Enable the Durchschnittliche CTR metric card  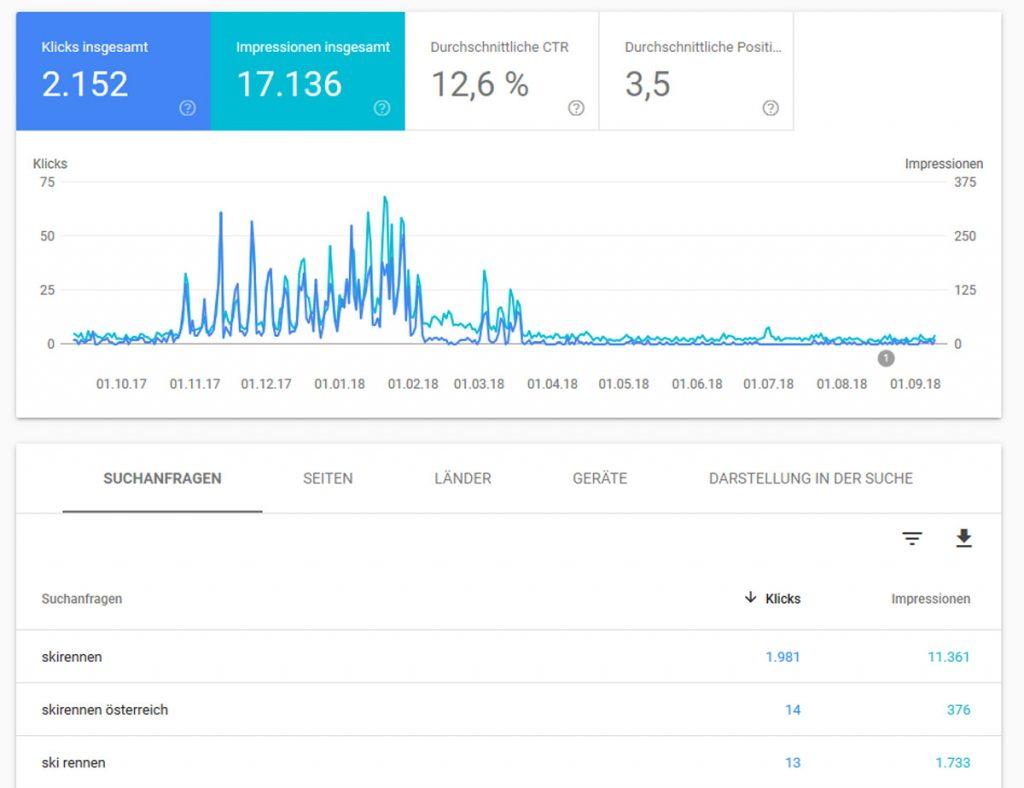[x=502, y=71]
